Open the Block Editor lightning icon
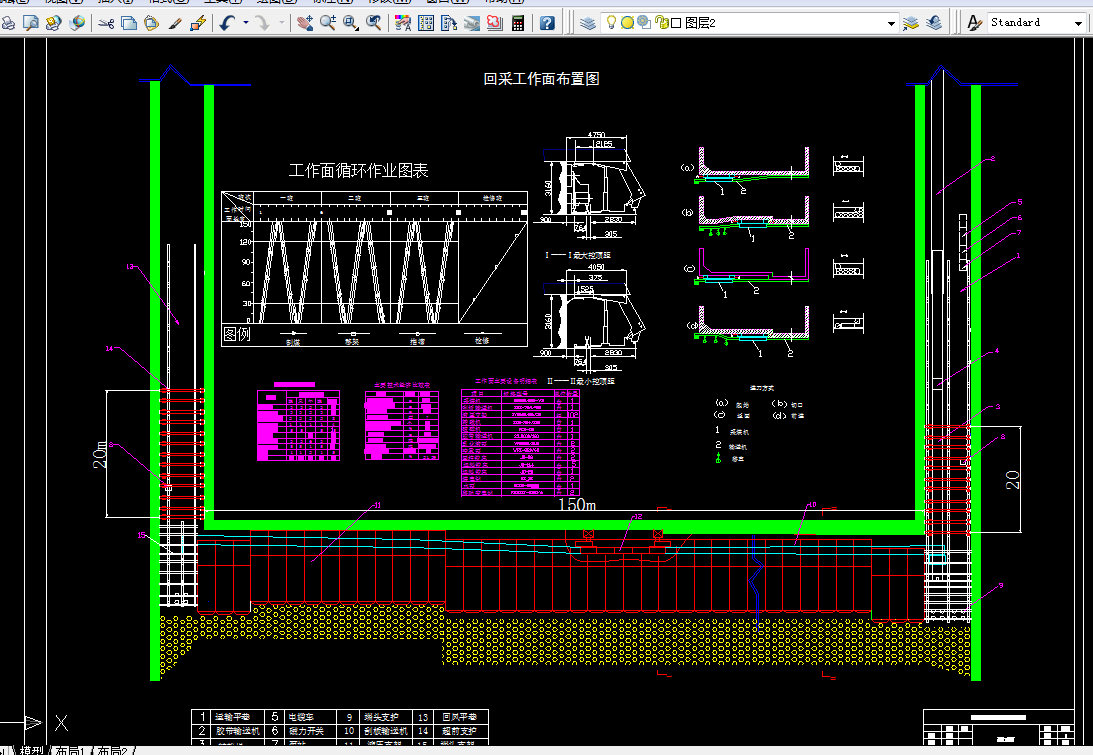Viewport: 1093px width, 755px height. 198,23
